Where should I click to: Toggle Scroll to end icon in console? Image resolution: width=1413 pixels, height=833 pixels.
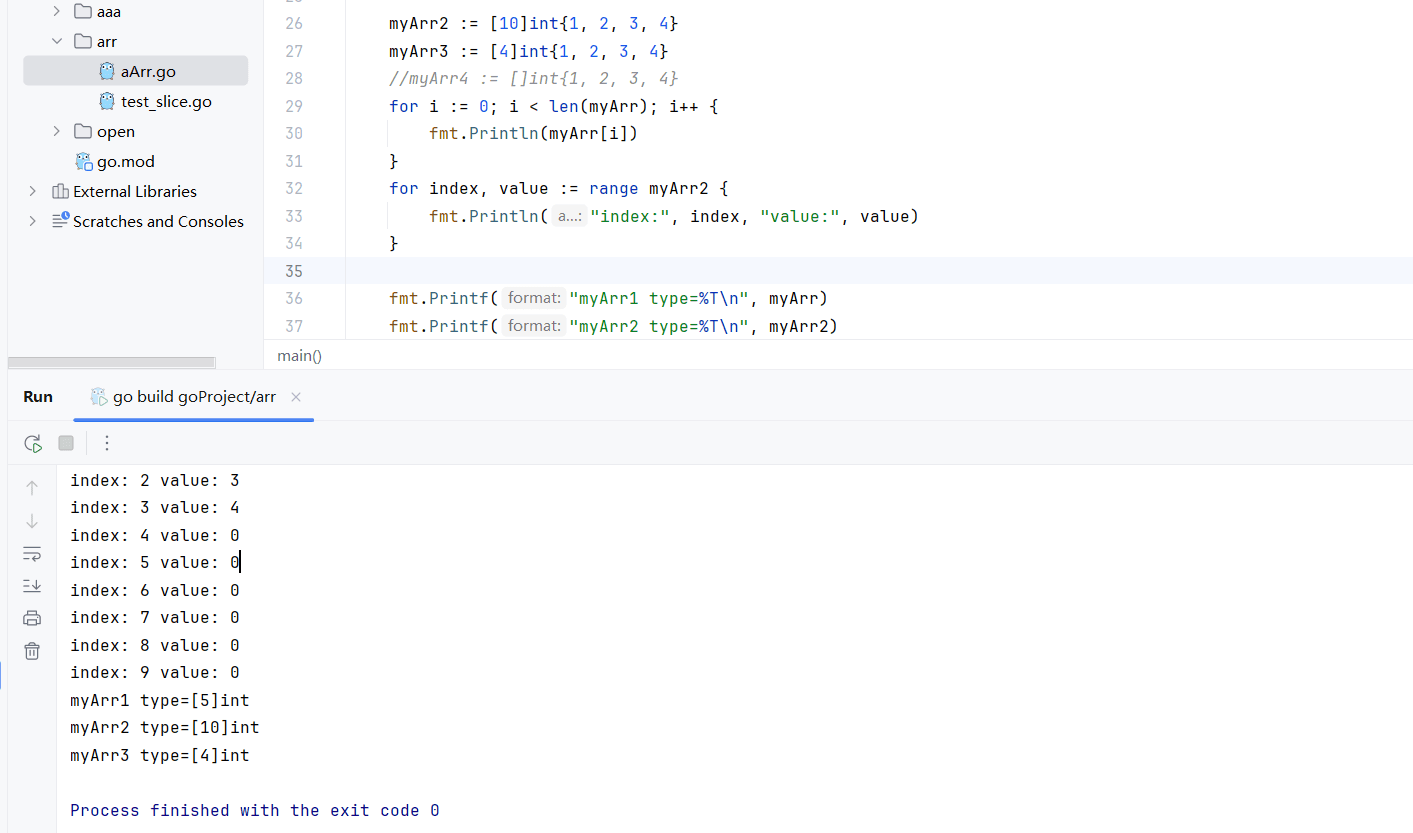(32, 585)
